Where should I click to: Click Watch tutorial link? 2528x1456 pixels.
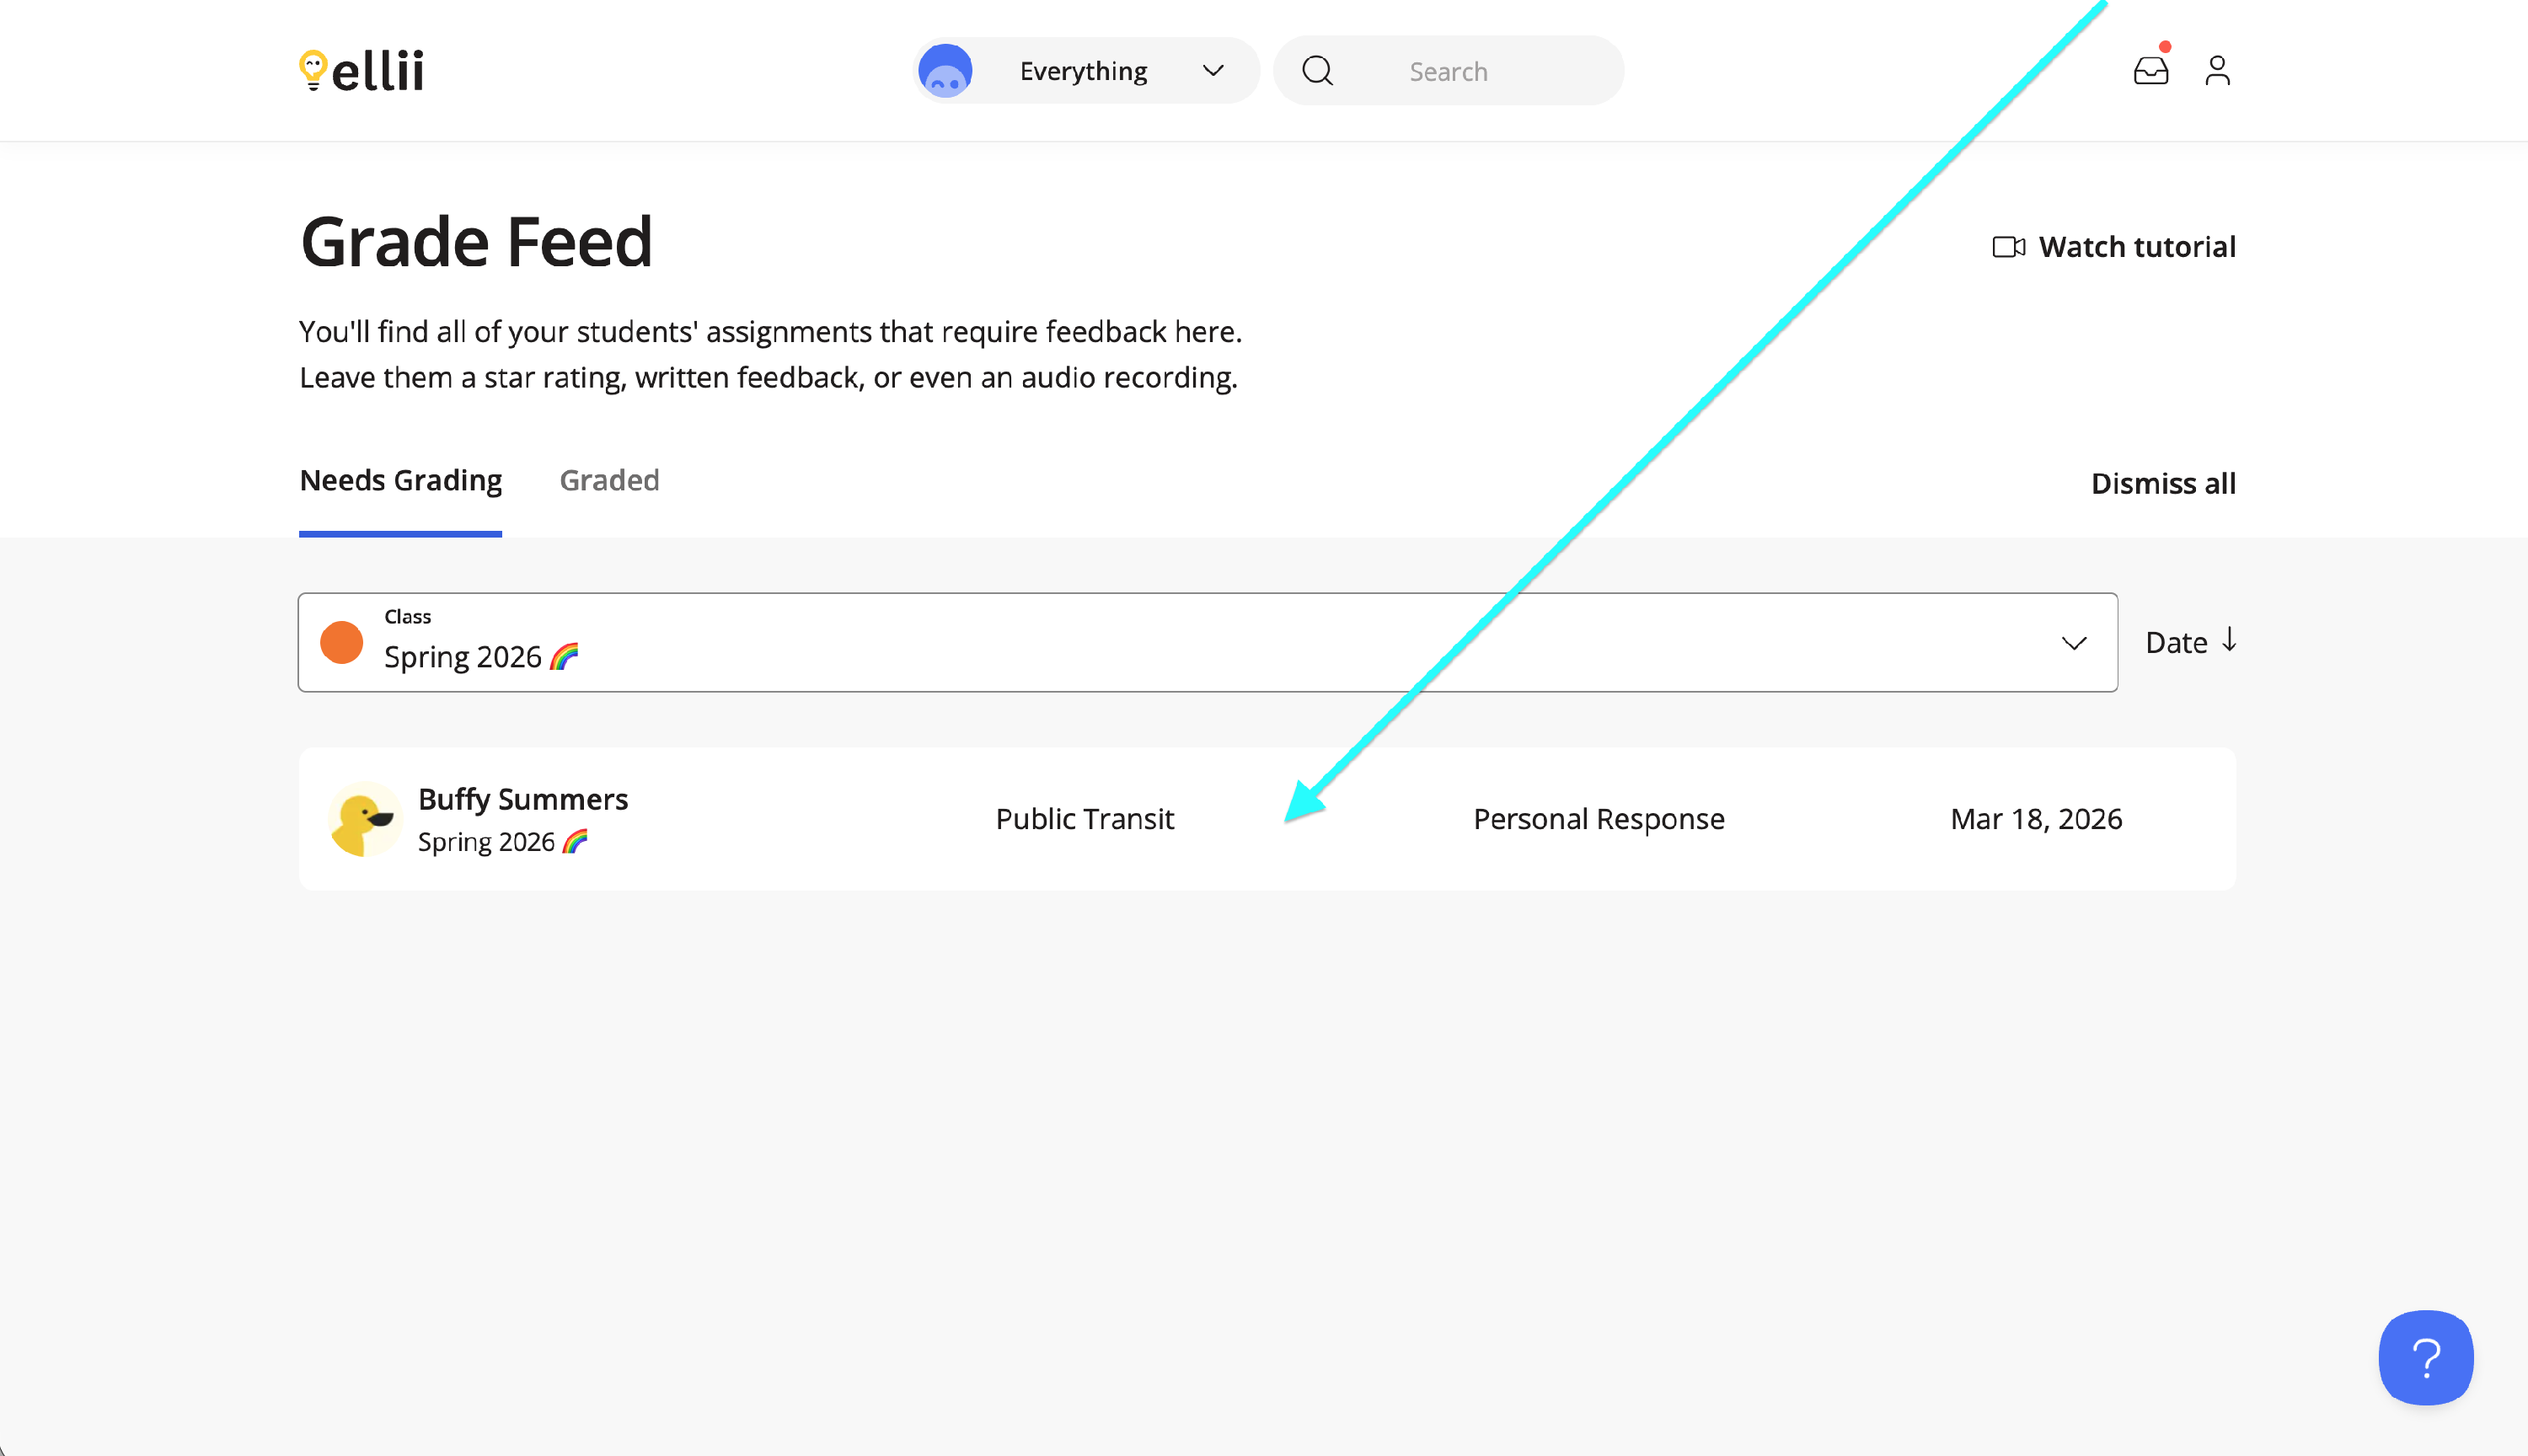pos(2136,247)
